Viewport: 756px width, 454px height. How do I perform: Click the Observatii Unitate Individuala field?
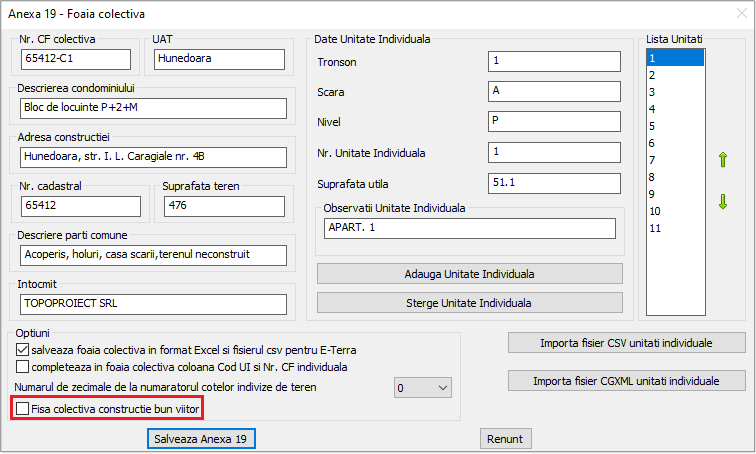[x=469, y=229]
